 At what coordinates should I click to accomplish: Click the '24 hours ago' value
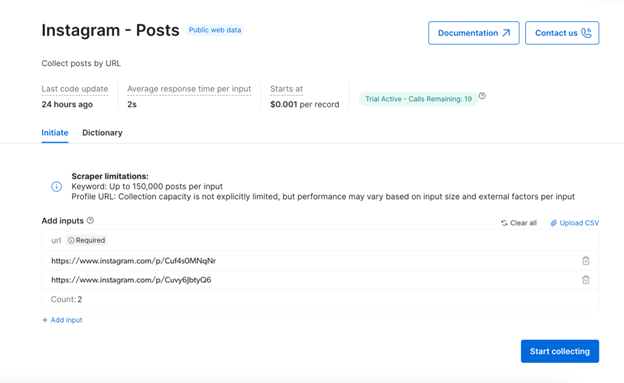click(67, 104)
